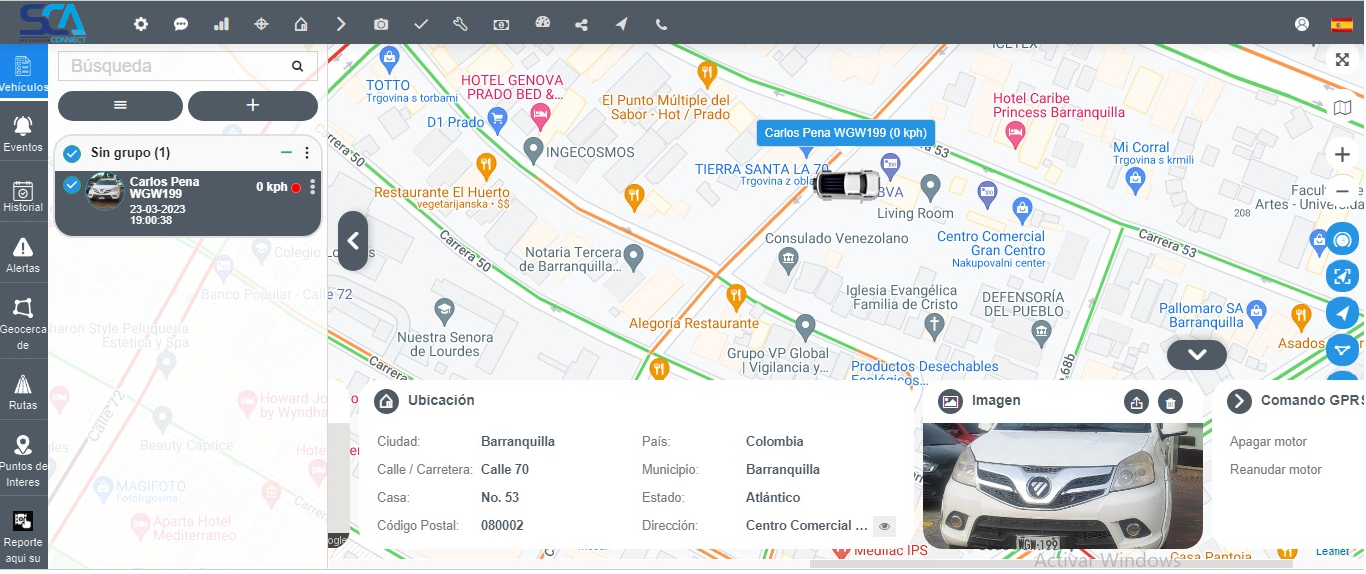
Task: Upload image using the Imagen upload icon
Action: tap(1136, 402)
